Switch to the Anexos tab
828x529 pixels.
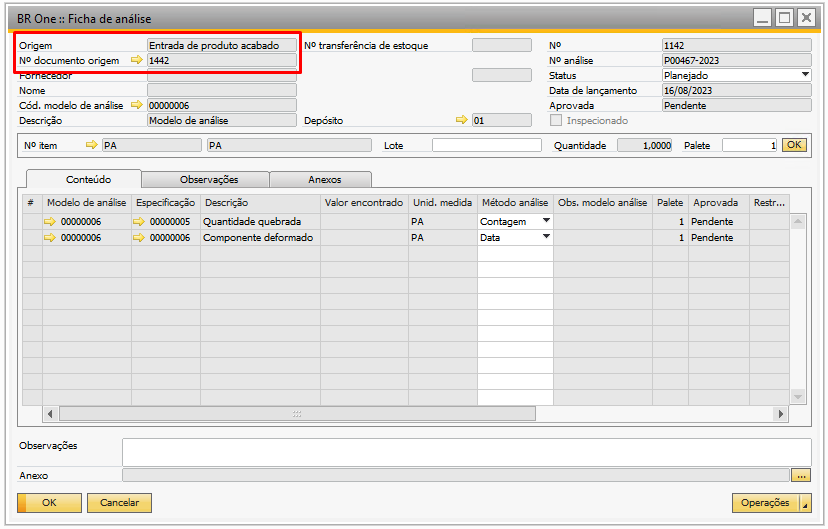click(324, 180)
